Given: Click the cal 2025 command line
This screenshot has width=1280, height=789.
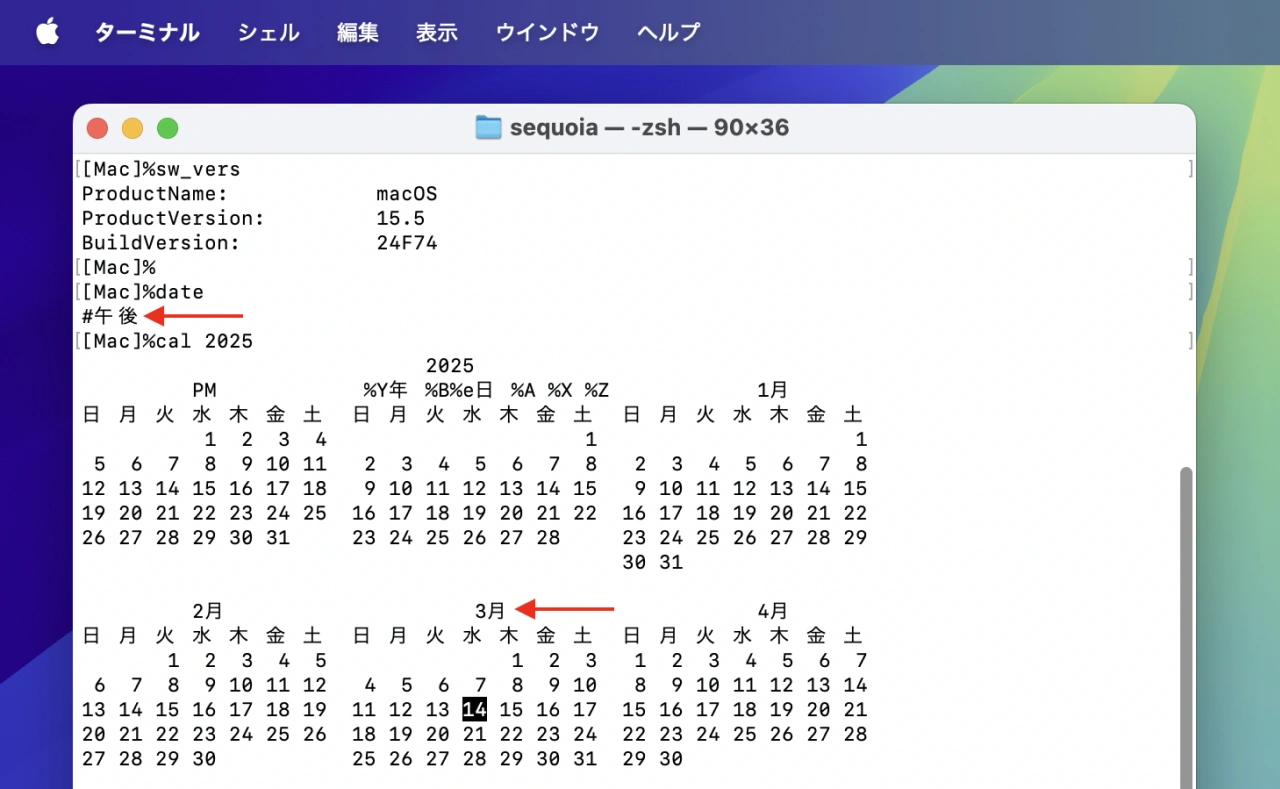Looking at the screenshot, I should pos(204,342).
